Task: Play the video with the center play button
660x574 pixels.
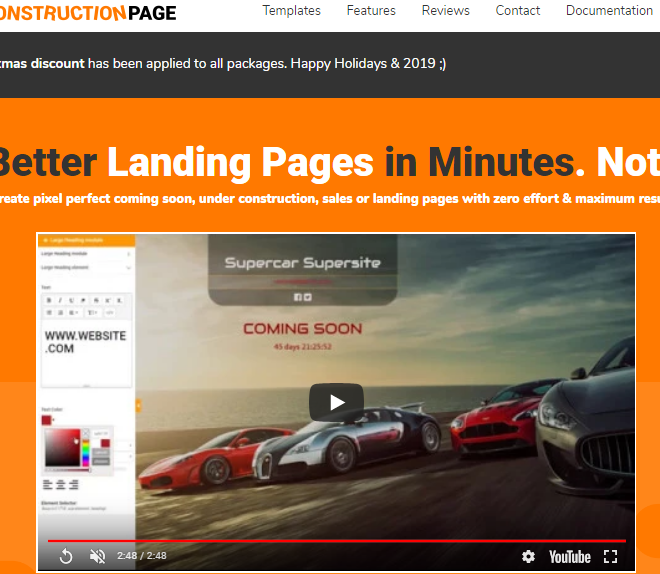Action: 336,402
